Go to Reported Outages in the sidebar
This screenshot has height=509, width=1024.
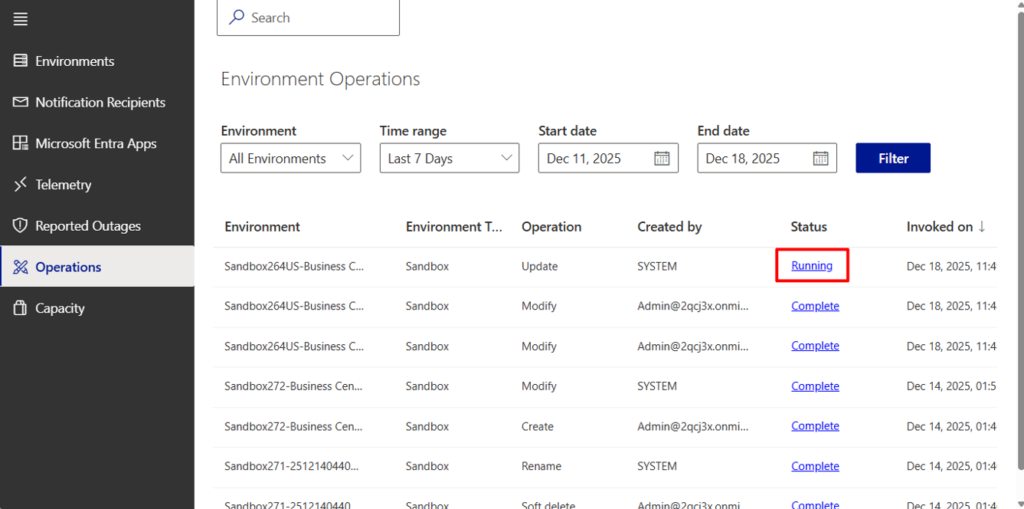point(88,226)
